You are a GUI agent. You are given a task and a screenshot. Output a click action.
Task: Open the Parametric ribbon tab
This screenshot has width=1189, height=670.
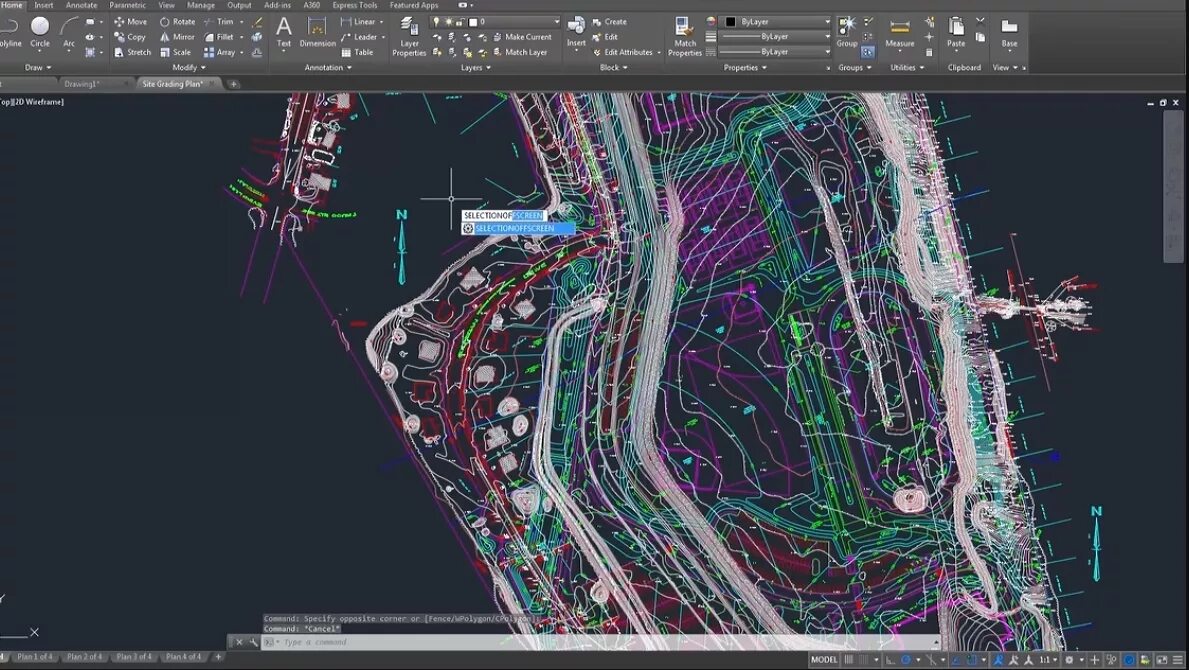click(127, 5)
